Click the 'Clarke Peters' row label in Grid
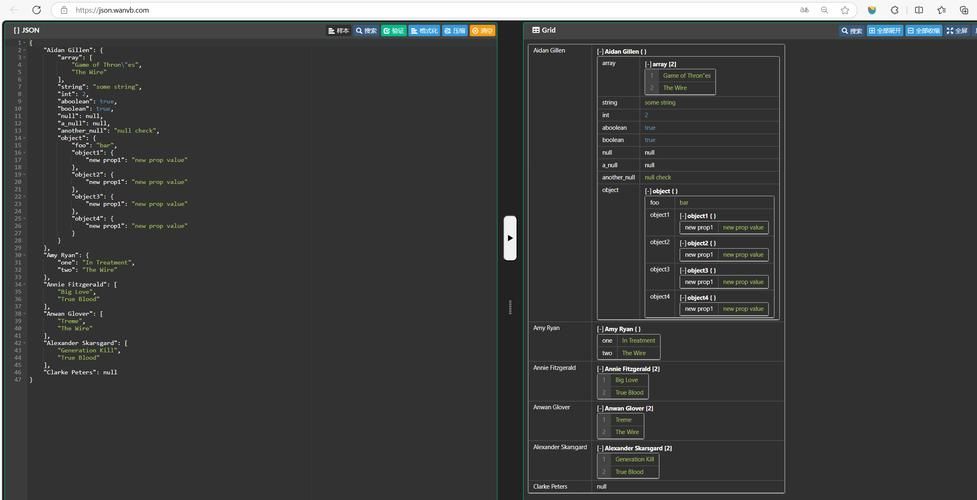Screen dimensions: 977x500 tap(550, 486)
